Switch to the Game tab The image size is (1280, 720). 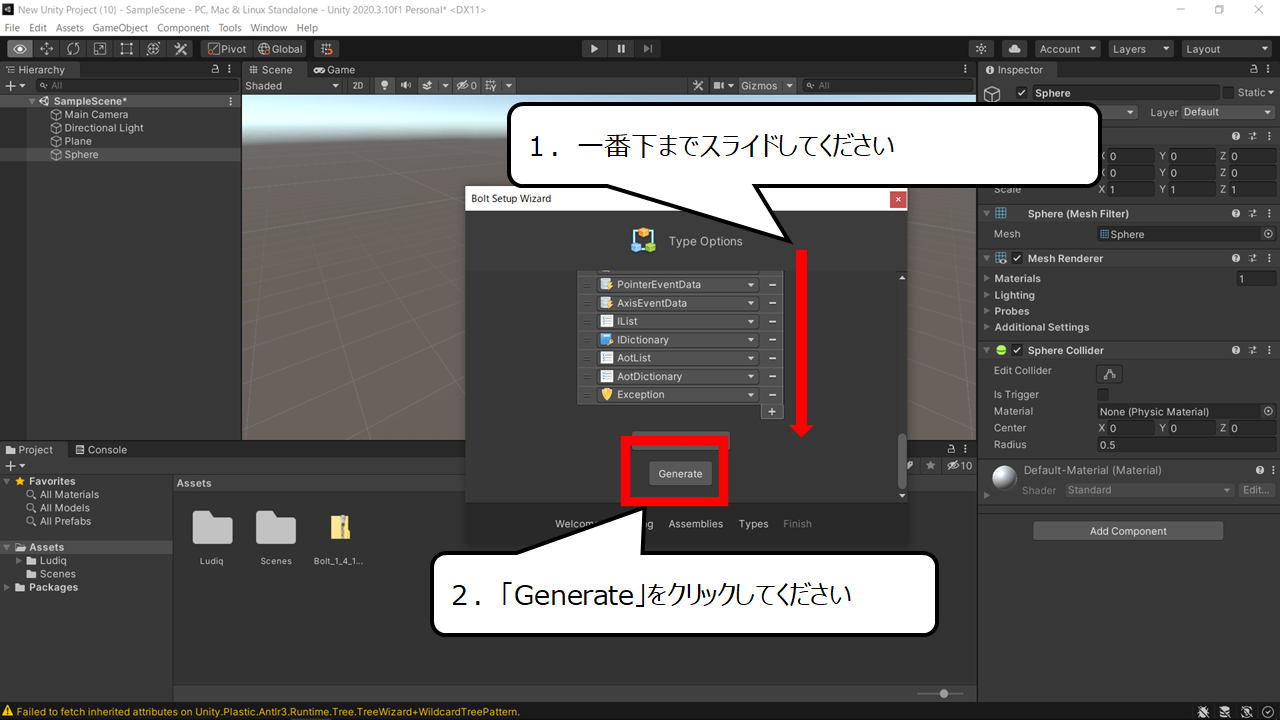coord(334,70)
